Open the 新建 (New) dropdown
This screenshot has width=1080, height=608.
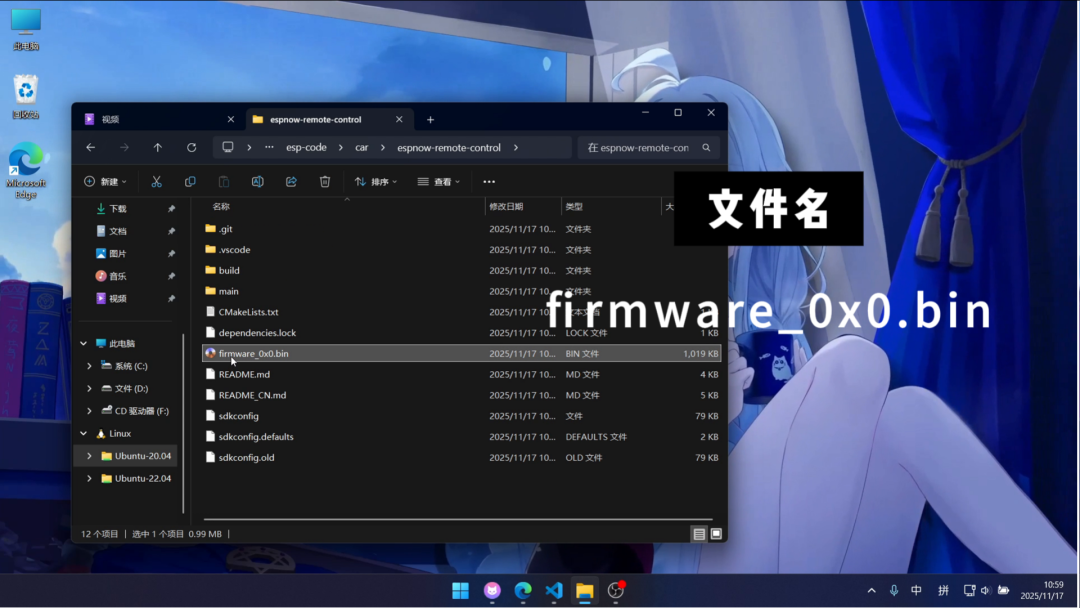105,182
